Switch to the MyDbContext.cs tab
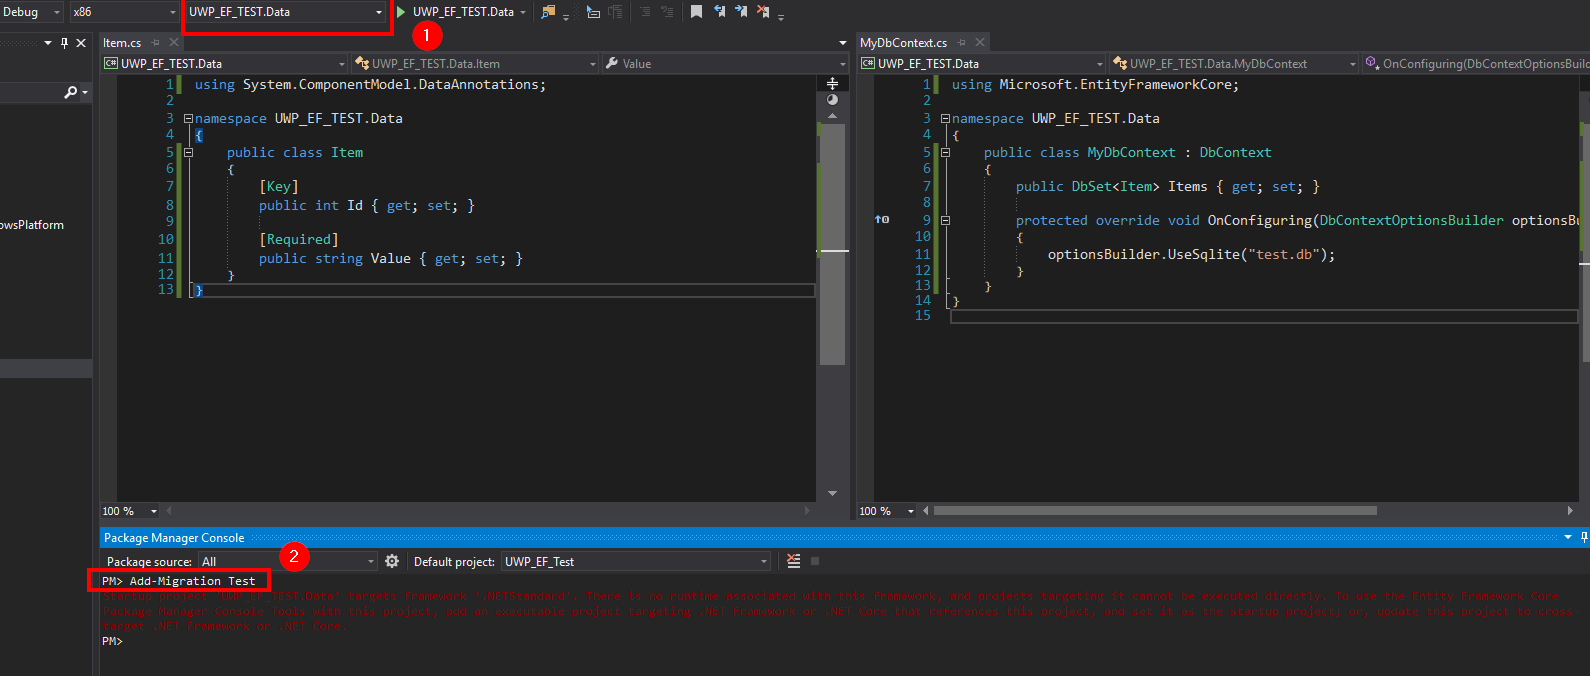1590x676 pixels. coord(903,42)
